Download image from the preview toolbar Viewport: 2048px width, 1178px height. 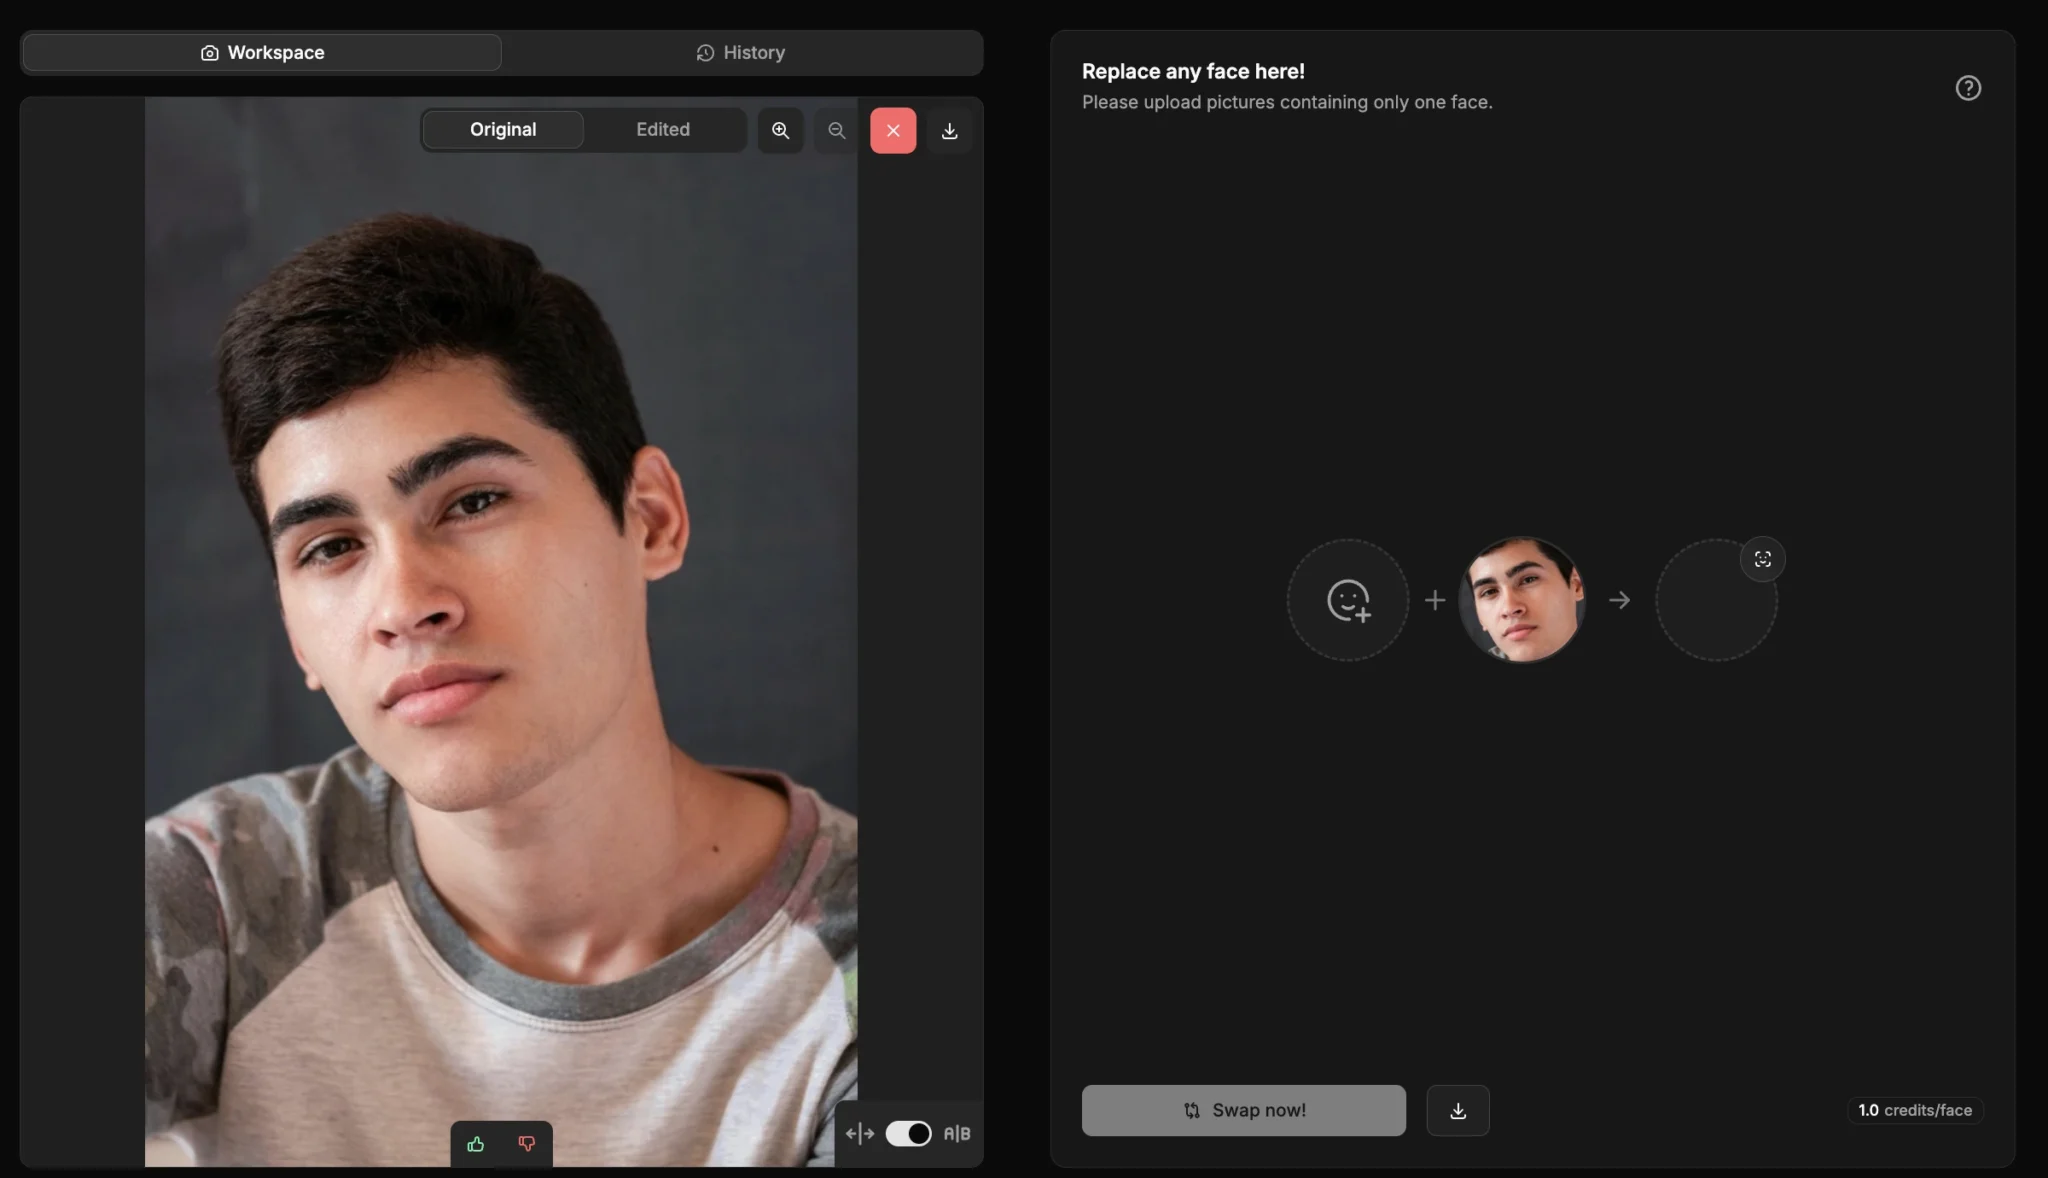coord(950,131)
